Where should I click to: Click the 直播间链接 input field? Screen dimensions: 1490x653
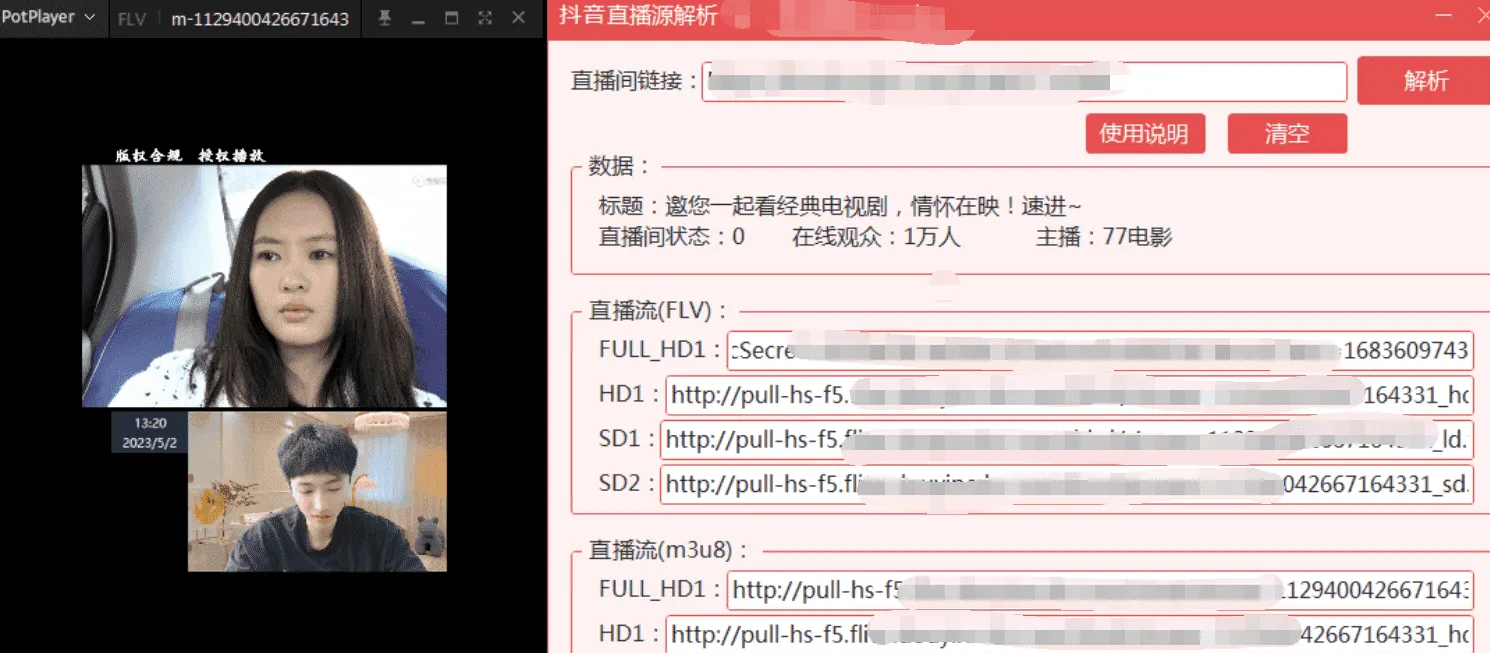pyautogui.click(x=1024, y=82)
